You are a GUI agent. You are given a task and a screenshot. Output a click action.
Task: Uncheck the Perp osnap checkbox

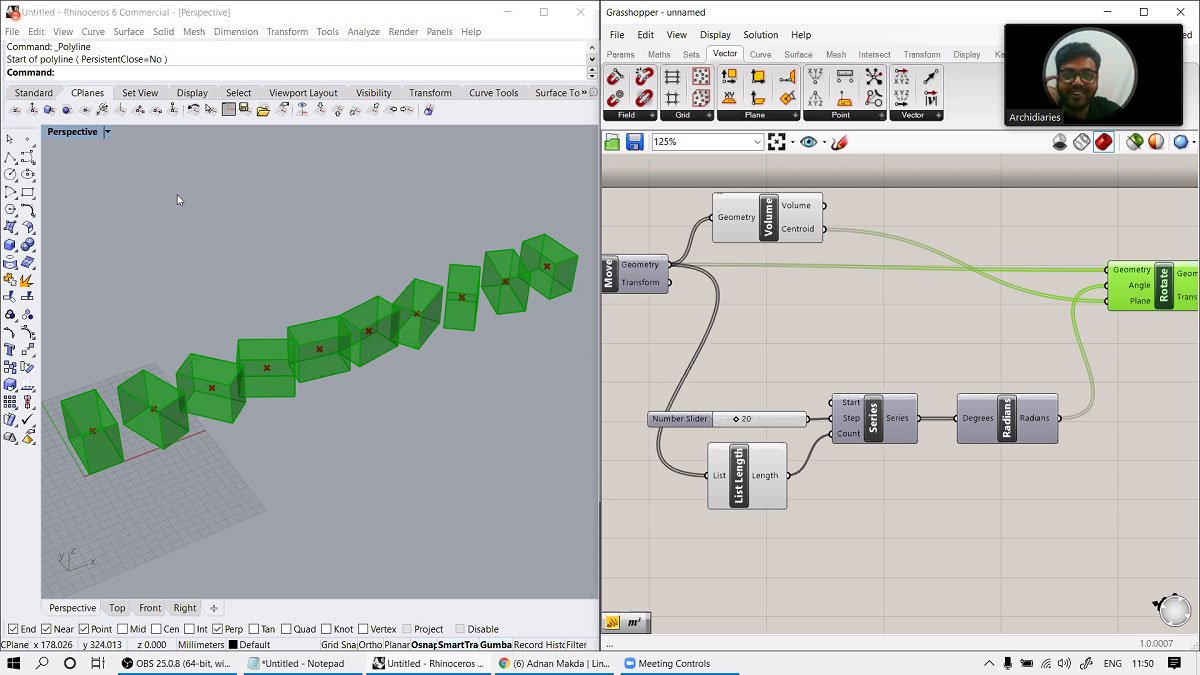[x=216, y=629]
